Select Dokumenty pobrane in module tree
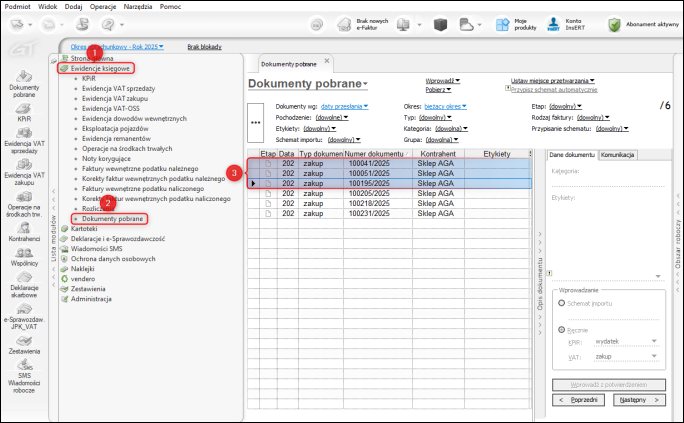This screenshot has width=684, height=423. coord(112,218)
